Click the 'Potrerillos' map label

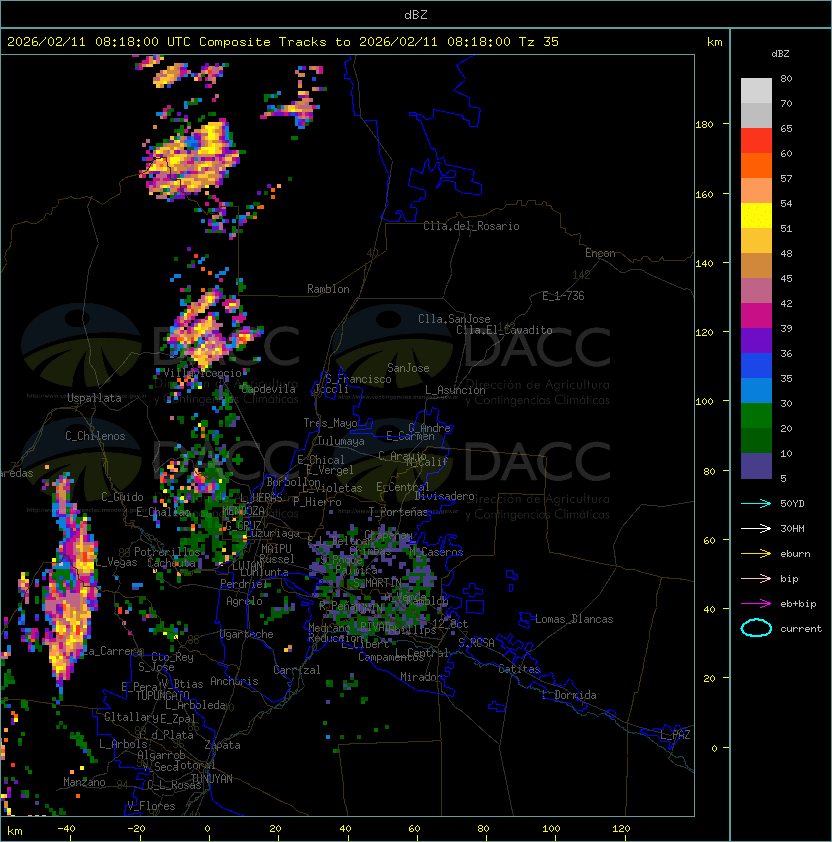(167, 552)
